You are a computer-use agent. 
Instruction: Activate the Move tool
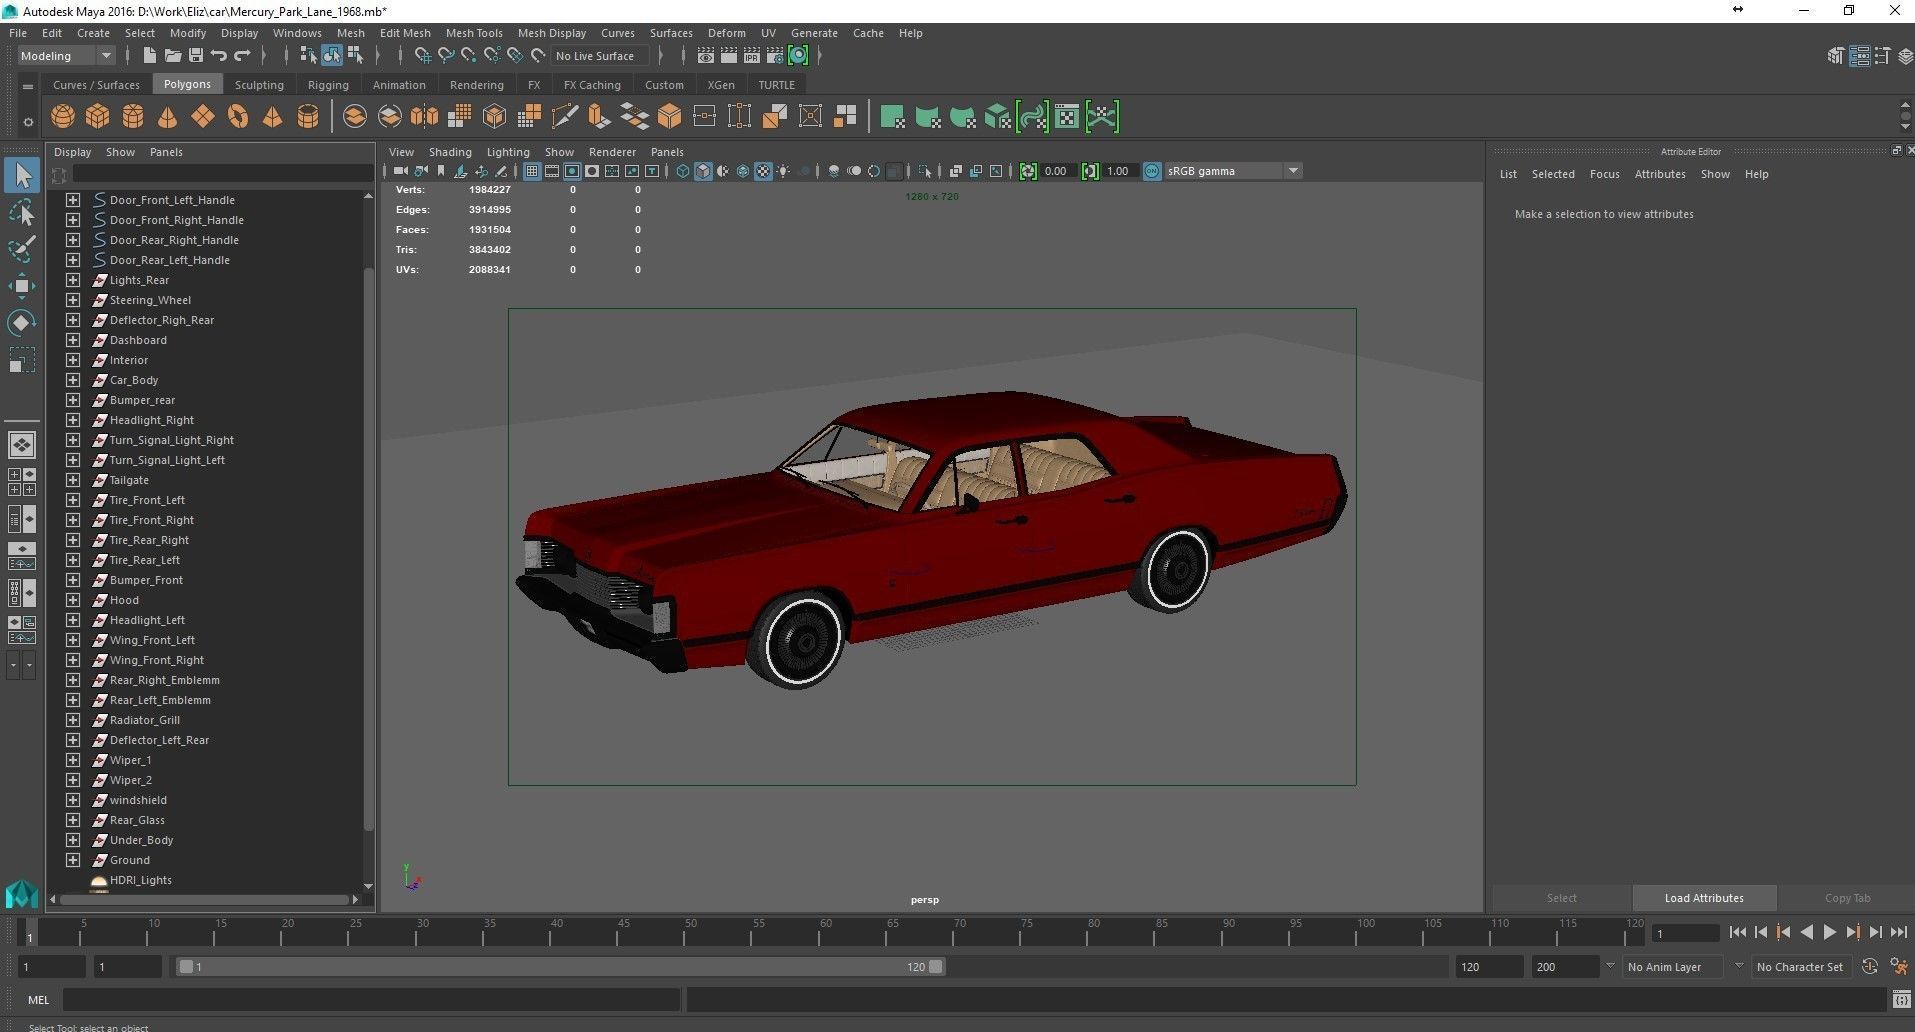[x=22, y=286]
